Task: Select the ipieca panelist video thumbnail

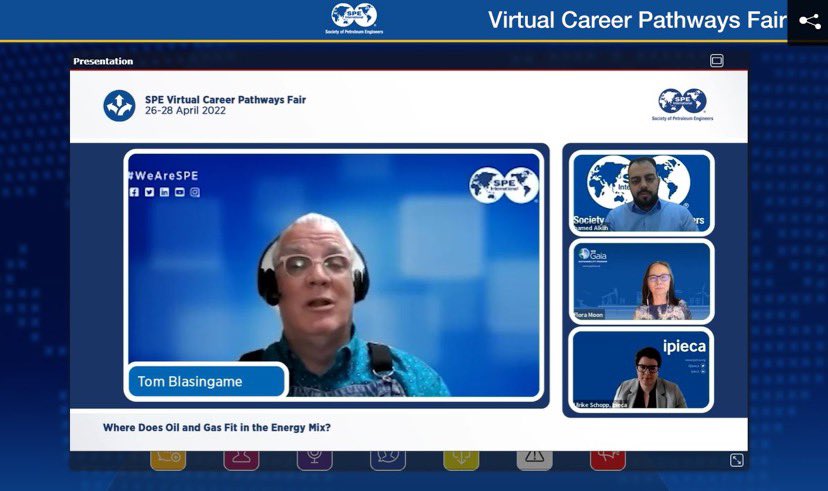Action: pos(642,370)
